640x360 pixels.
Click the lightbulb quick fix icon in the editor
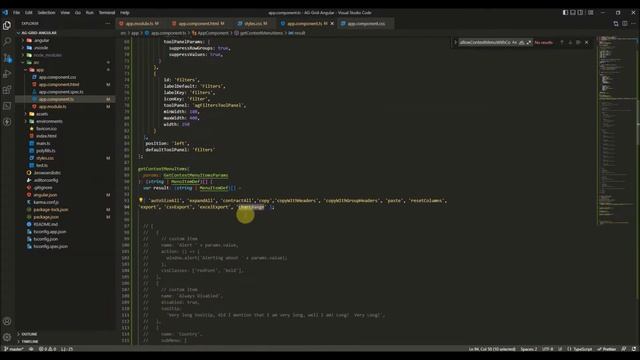141,200
